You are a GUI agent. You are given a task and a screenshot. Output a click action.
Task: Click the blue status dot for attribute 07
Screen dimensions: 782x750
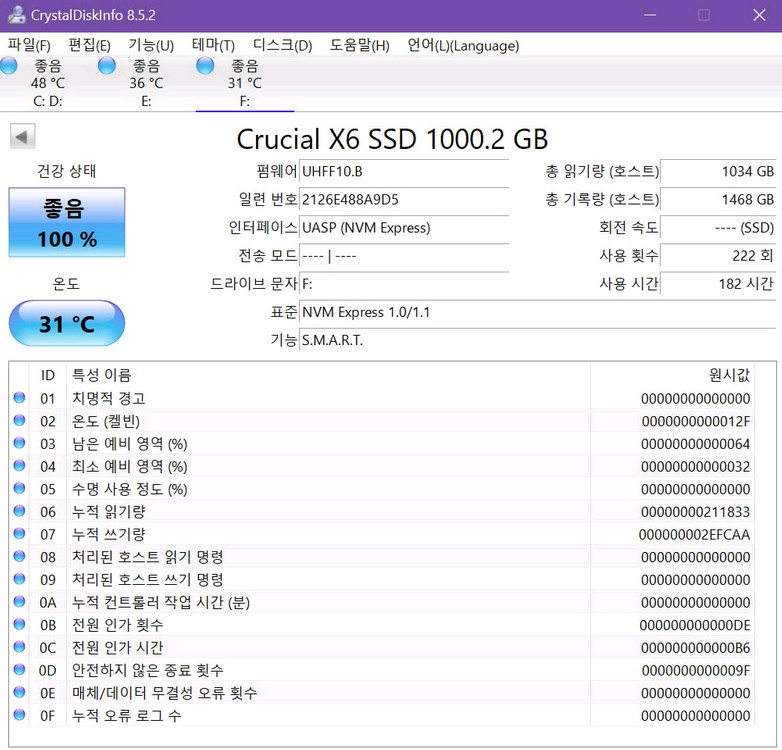[19, 534]
